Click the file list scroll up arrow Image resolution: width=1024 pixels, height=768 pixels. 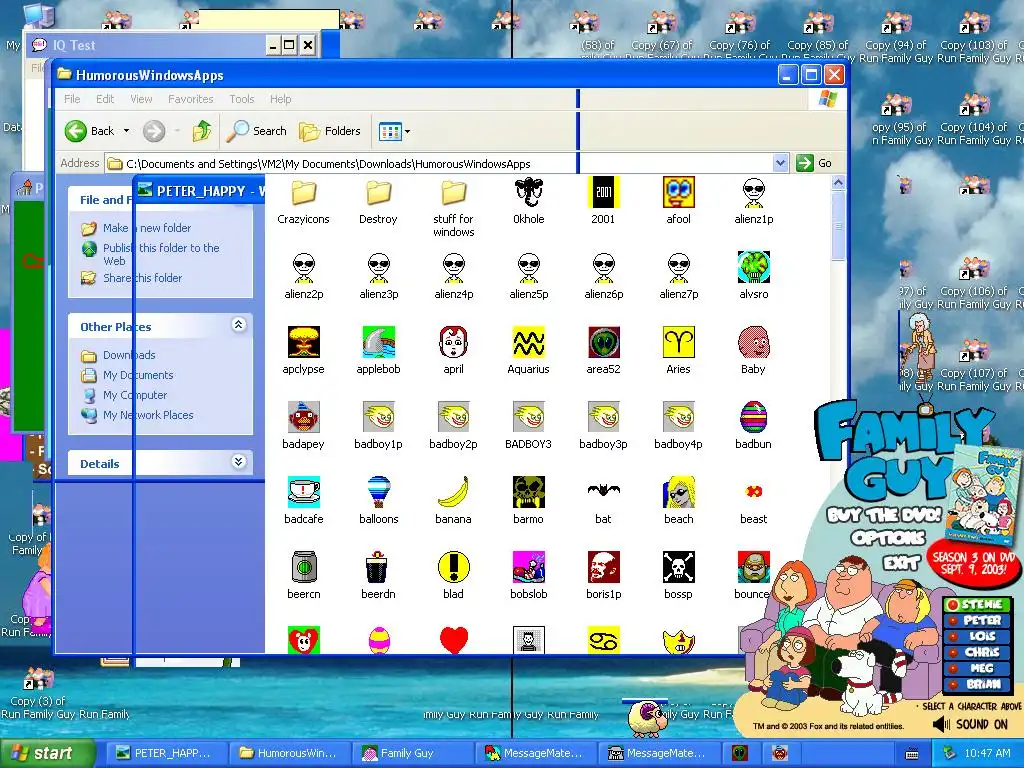click(839, 184)
